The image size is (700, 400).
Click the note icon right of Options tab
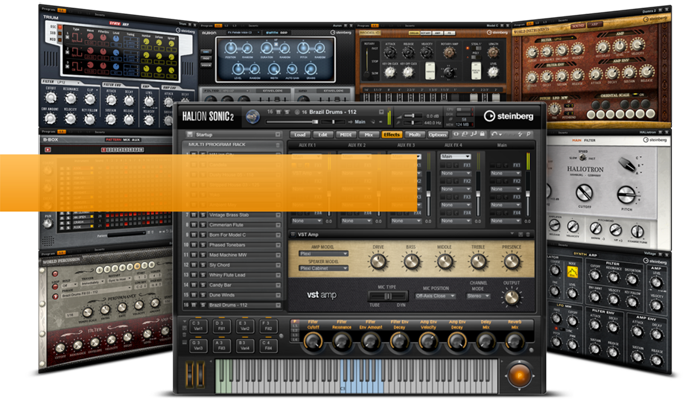click(472, 134)
